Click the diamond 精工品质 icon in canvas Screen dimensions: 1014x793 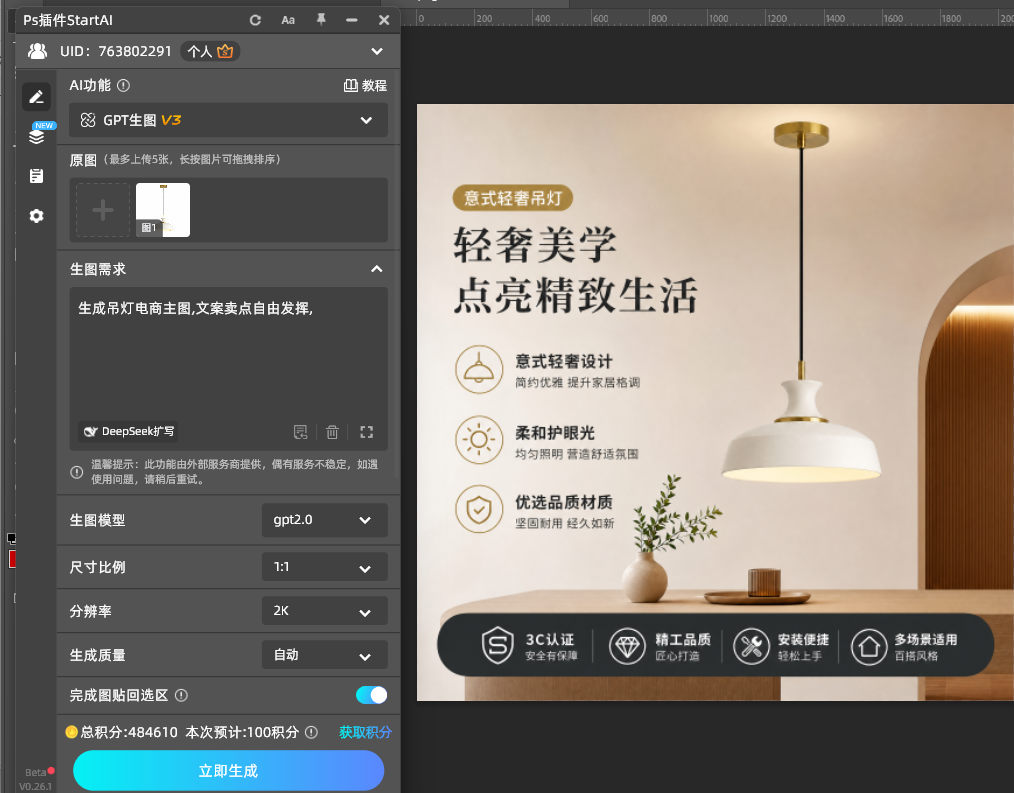[x=627, y=646]
